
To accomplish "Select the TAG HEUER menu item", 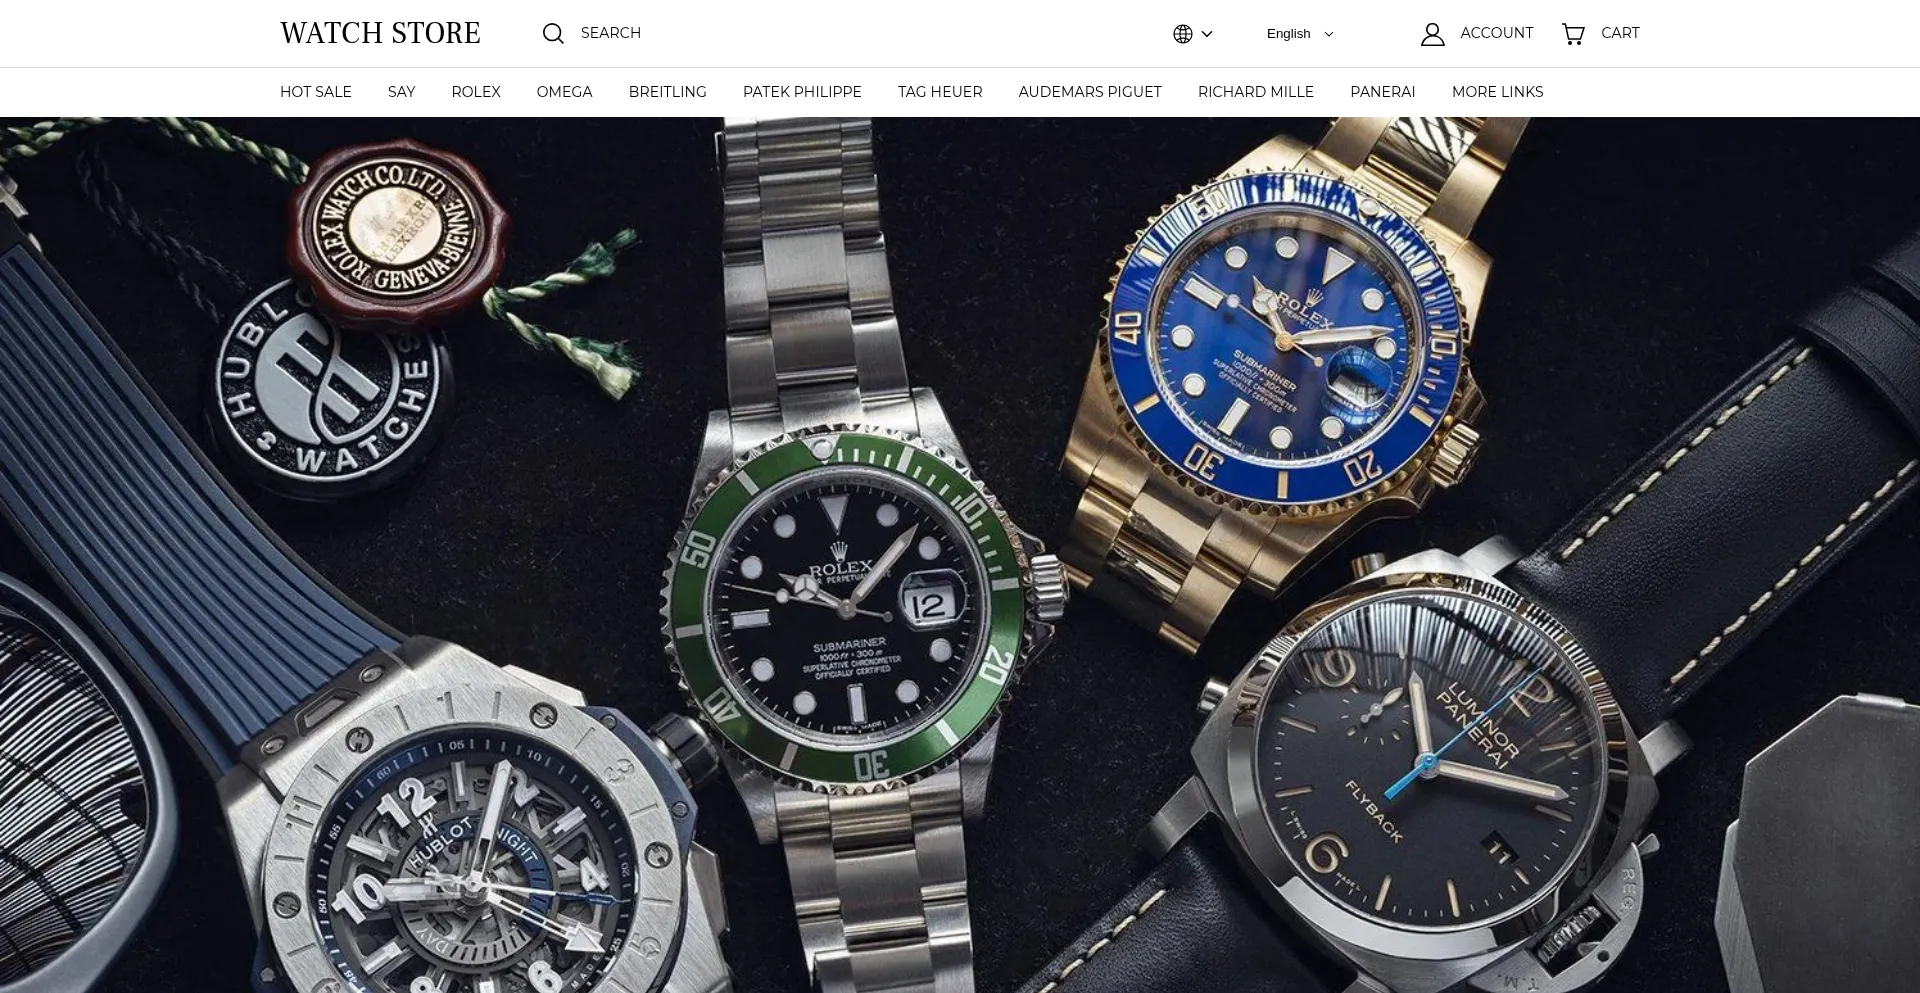I will click(x=940, y=92).
